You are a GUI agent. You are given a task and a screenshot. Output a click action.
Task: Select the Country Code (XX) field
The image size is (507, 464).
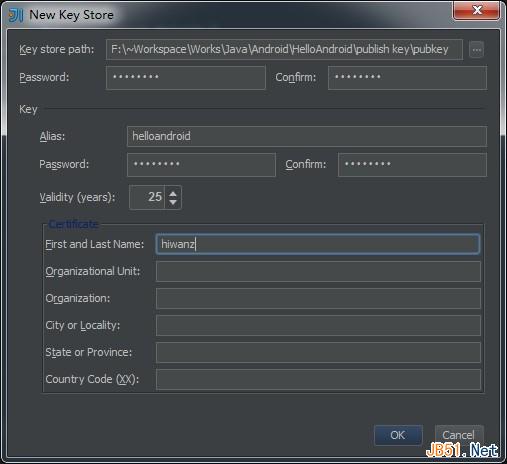[x=318, y=379]
